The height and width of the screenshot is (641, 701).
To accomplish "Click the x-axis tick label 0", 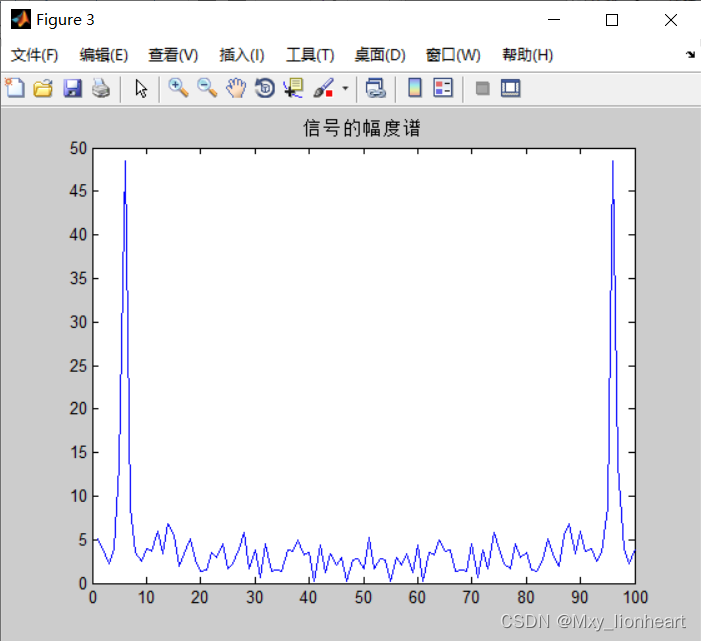I will (x=93, y=597).
